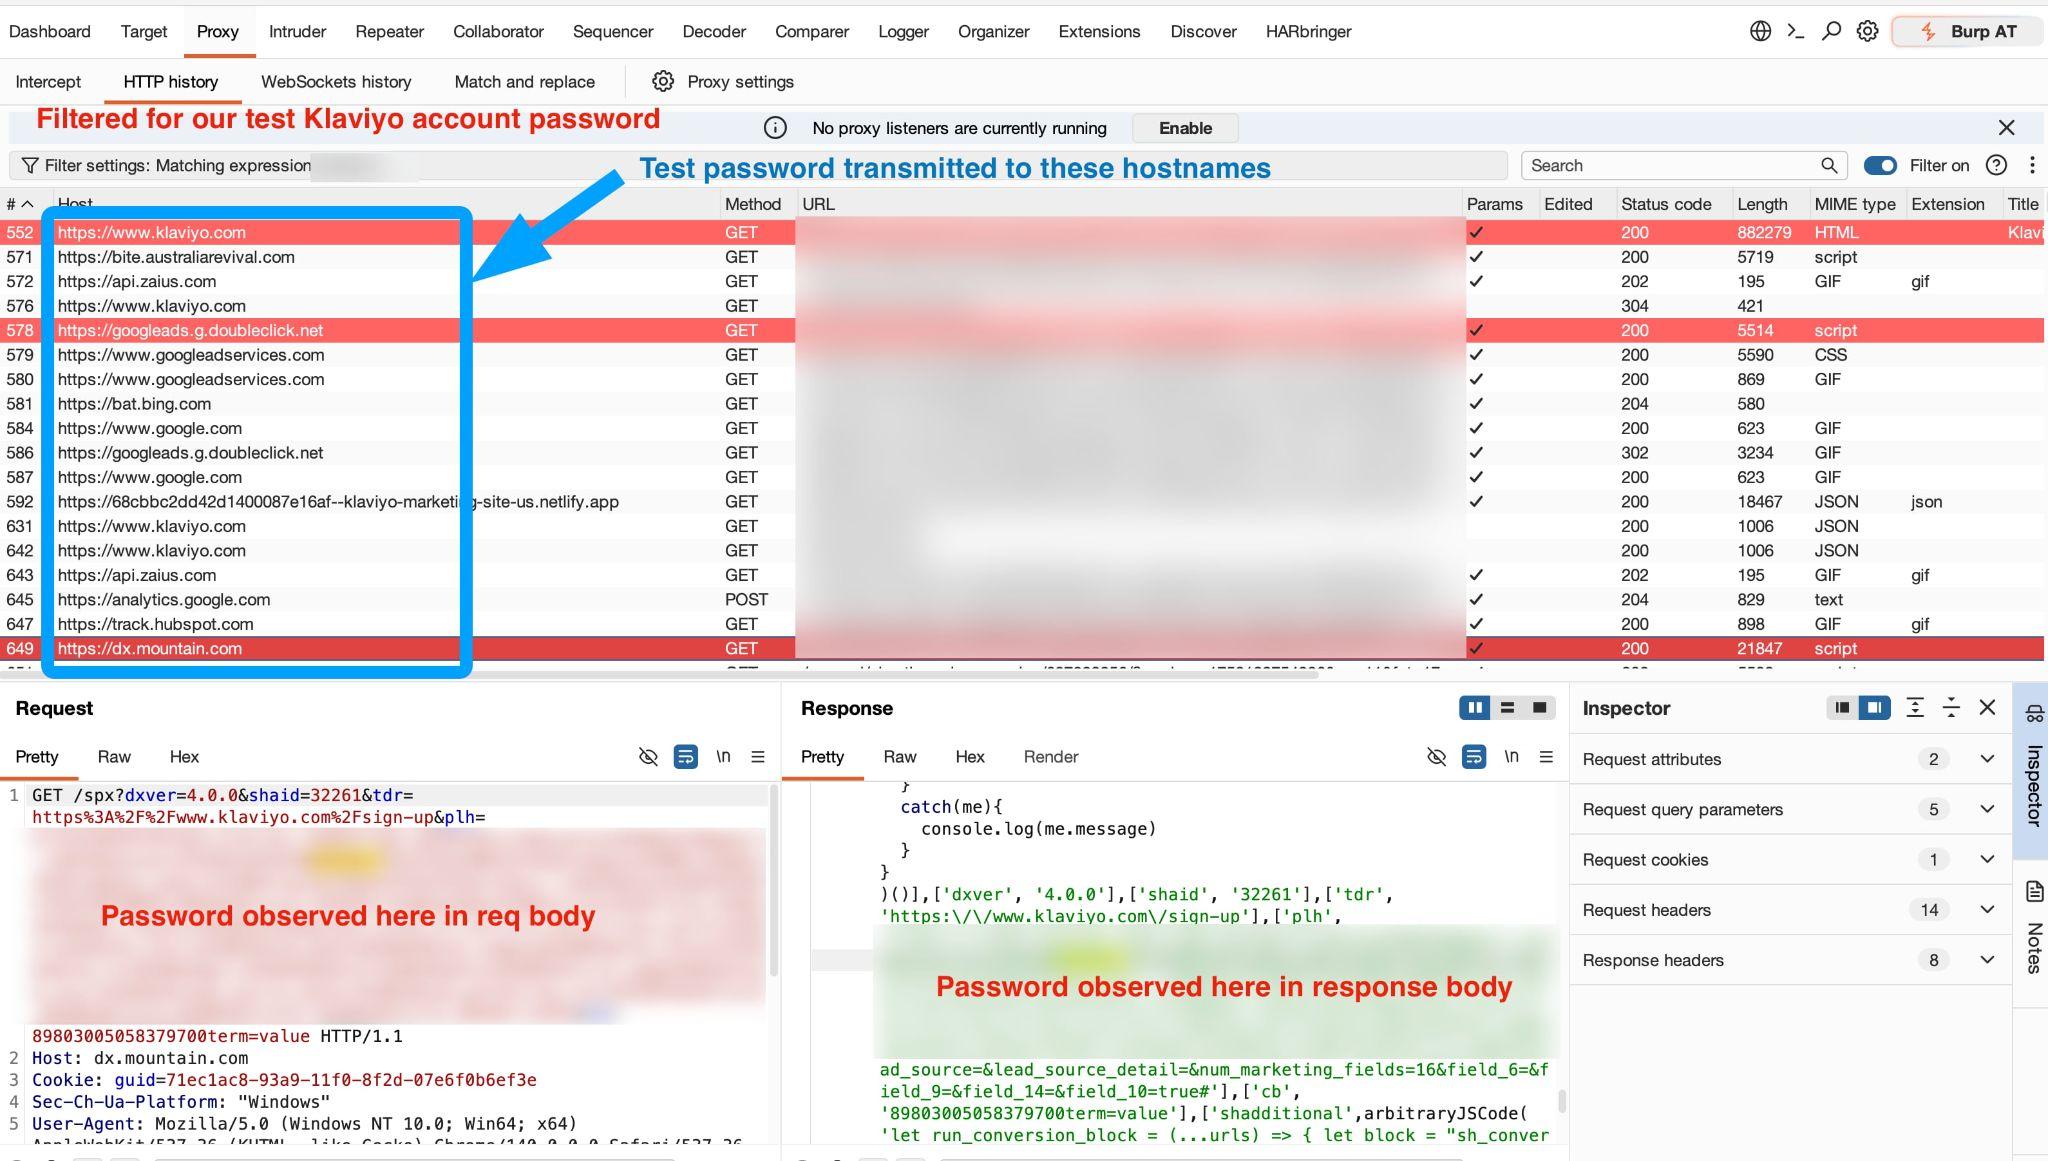Open the HTTP history three-dot options menu

pos(2032,165)
